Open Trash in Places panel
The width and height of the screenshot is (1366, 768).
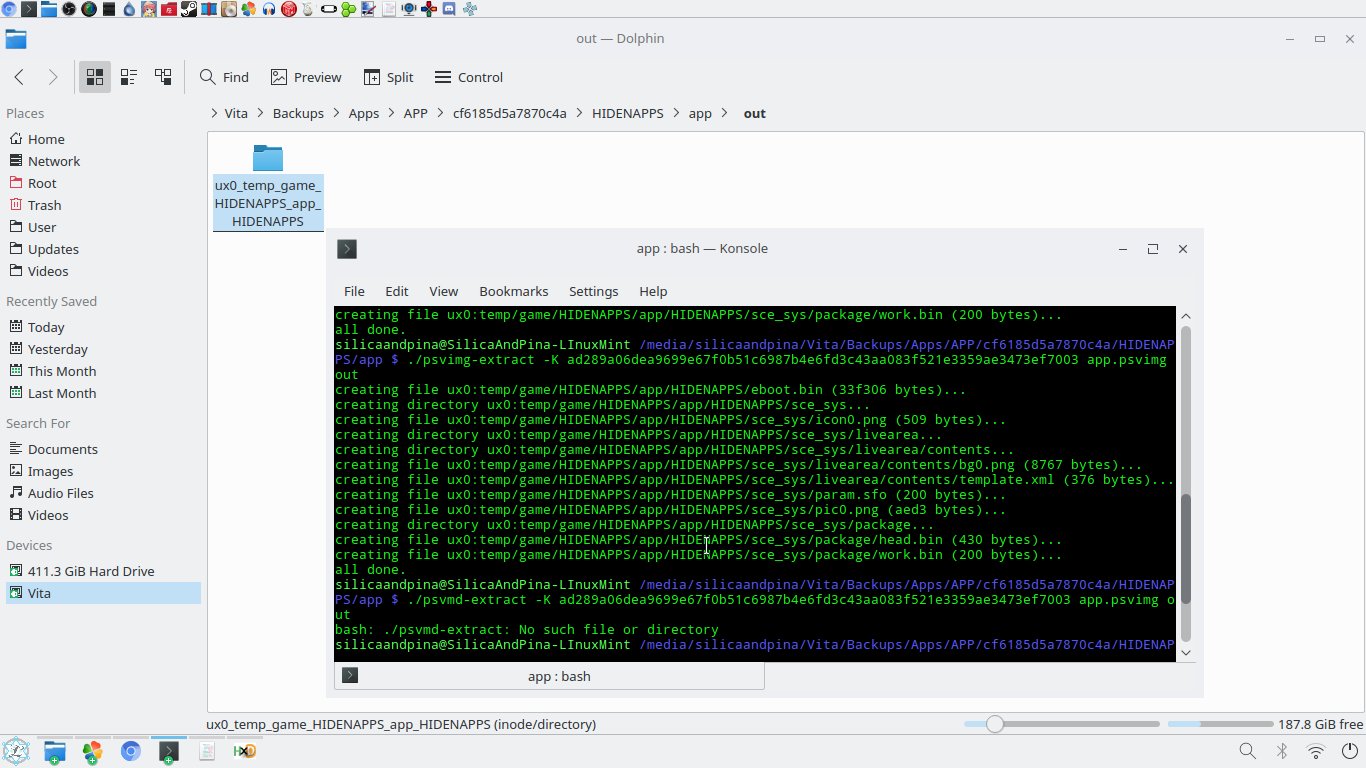44,205
